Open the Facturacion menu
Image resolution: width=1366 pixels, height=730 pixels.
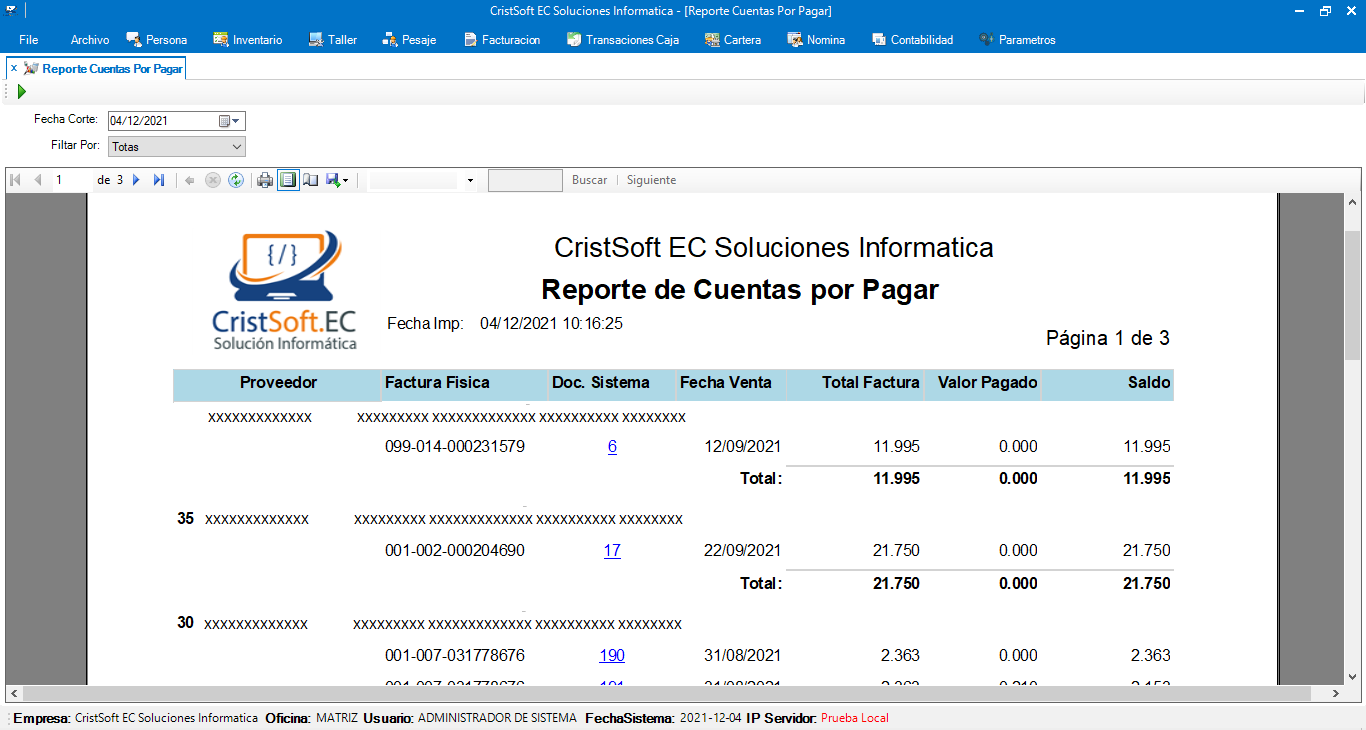coord(502,40)
